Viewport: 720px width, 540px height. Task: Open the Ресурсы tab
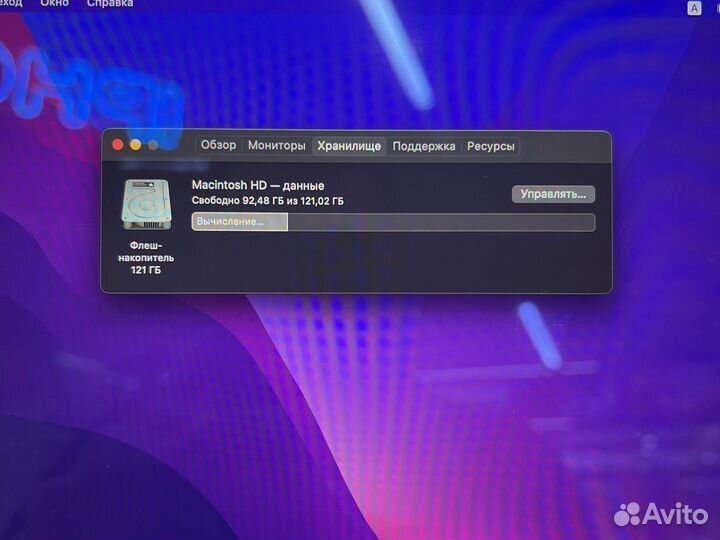[x=491, y=146]
